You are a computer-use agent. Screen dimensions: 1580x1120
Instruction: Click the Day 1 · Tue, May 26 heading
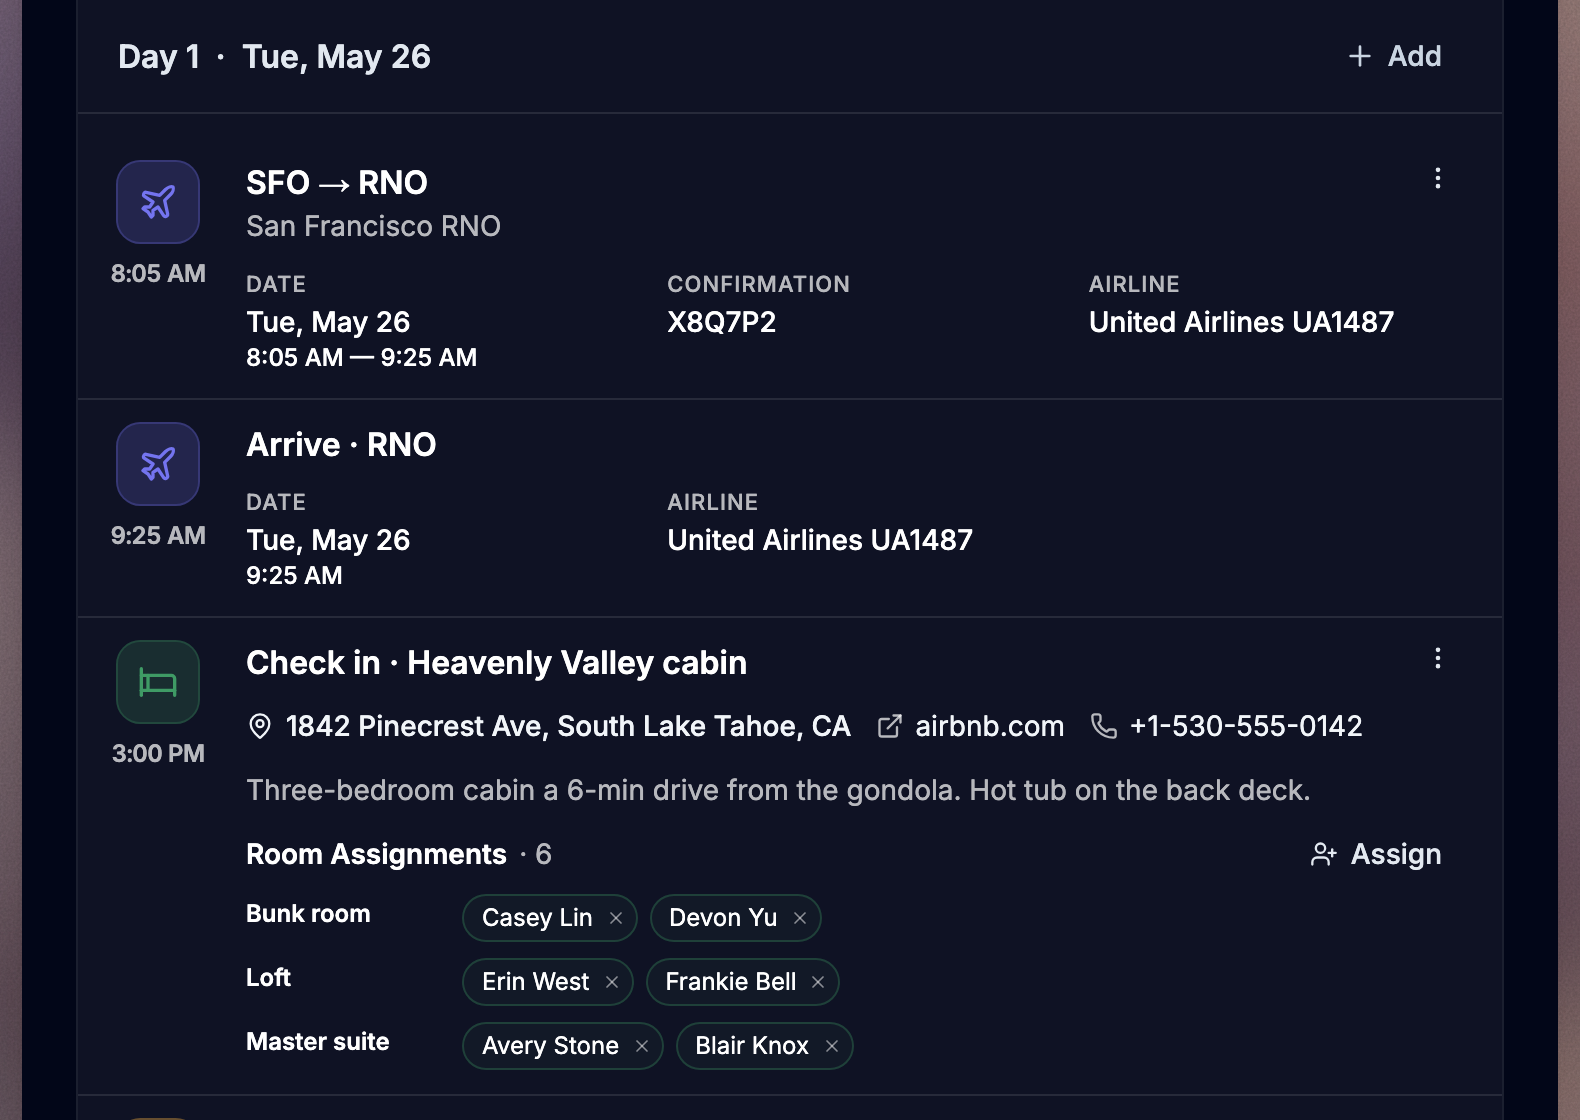(x=274, y=57)
